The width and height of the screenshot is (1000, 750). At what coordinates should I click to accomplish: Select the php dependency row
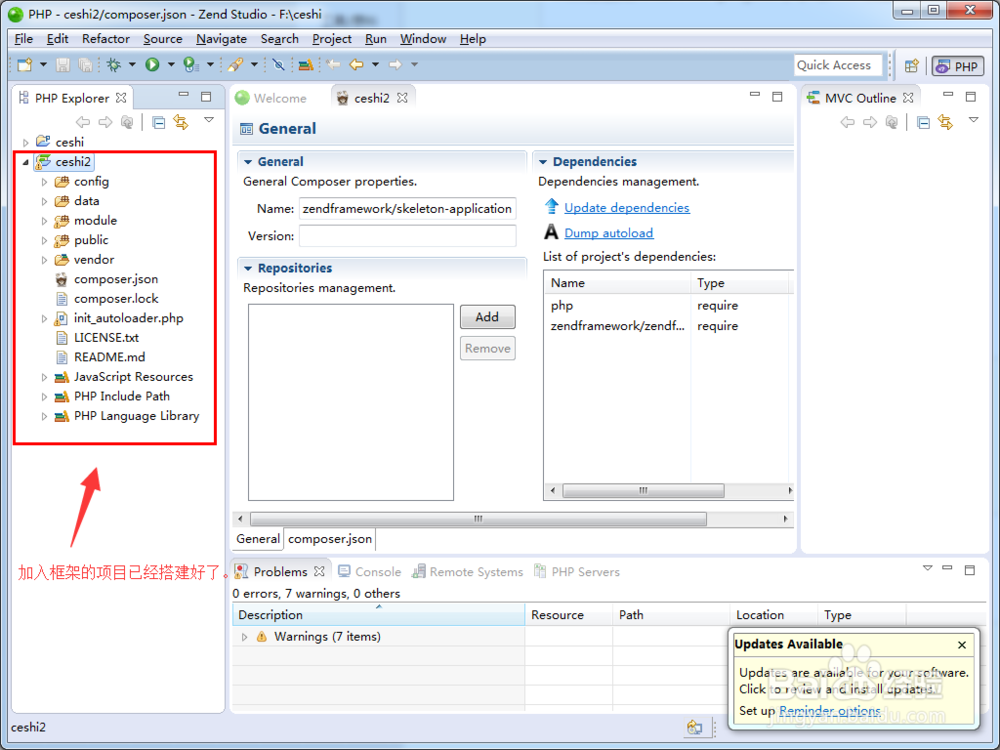(x=668, y=306)
